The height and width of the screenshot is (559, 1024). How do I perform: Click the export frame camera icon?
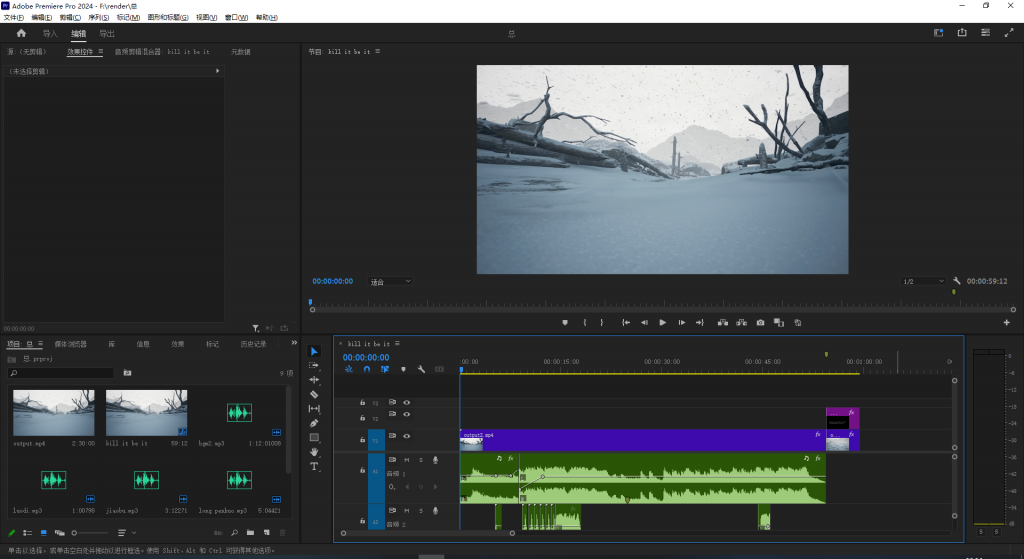coord(761,322)
